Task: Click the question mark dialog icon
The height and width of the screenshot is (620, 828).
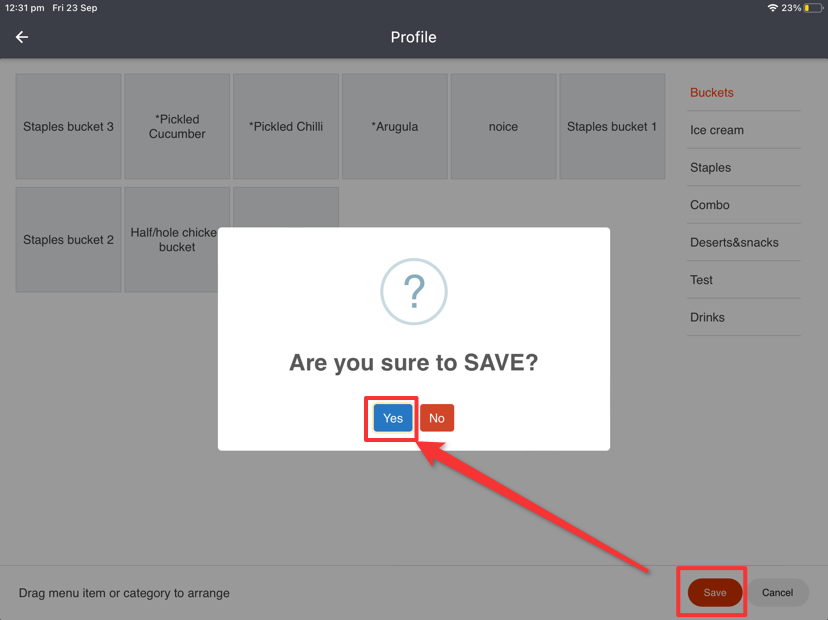Action: point(413,292)
